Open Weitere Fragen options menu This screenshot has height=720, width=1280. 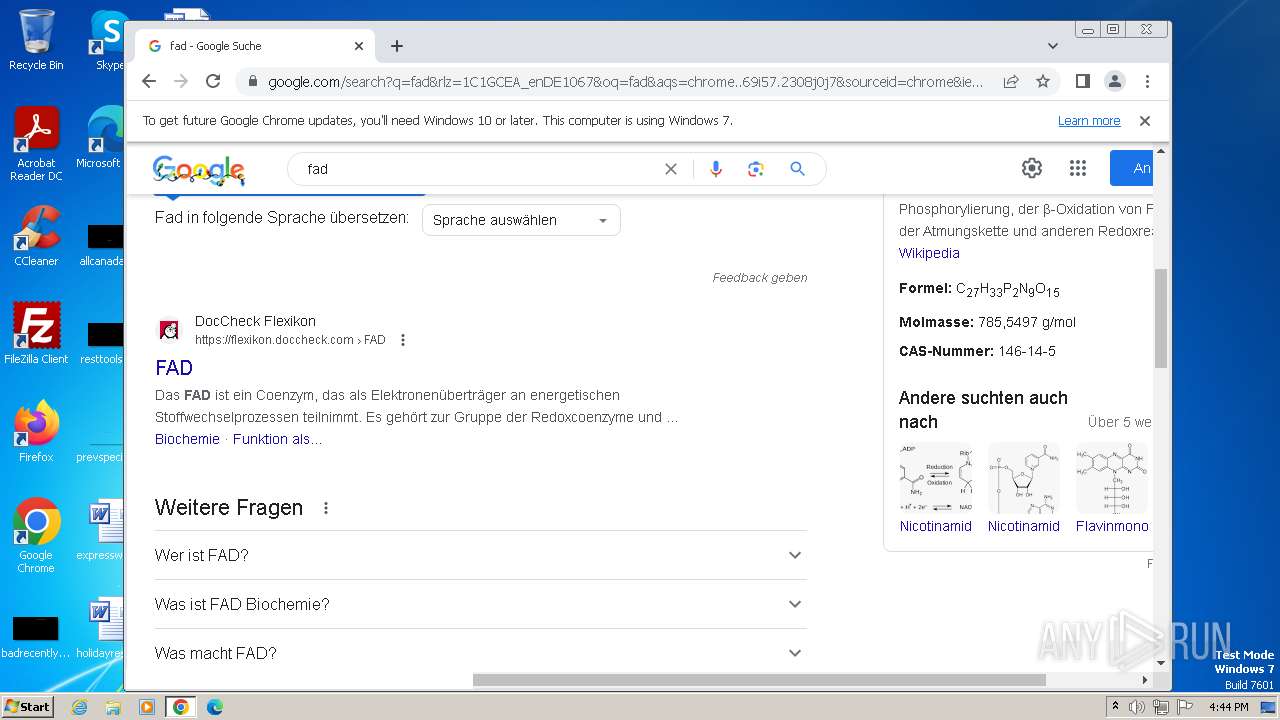pos(325,508)
